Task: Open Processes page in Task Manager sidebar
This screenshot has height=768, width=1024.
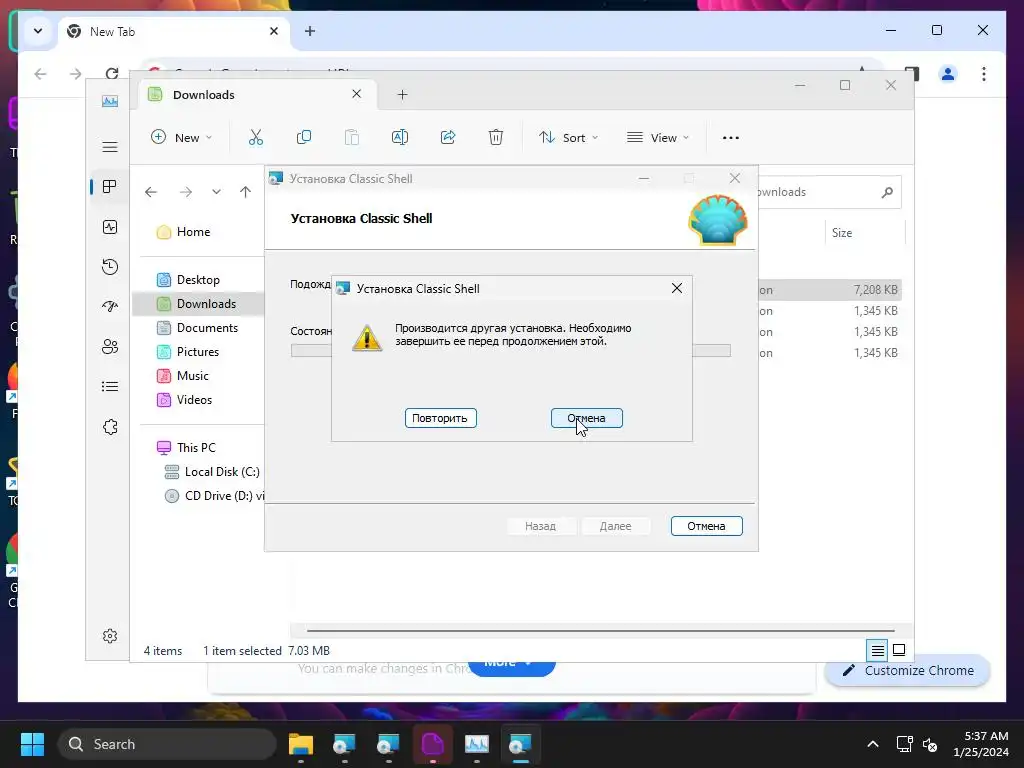Action: point(110,187)
